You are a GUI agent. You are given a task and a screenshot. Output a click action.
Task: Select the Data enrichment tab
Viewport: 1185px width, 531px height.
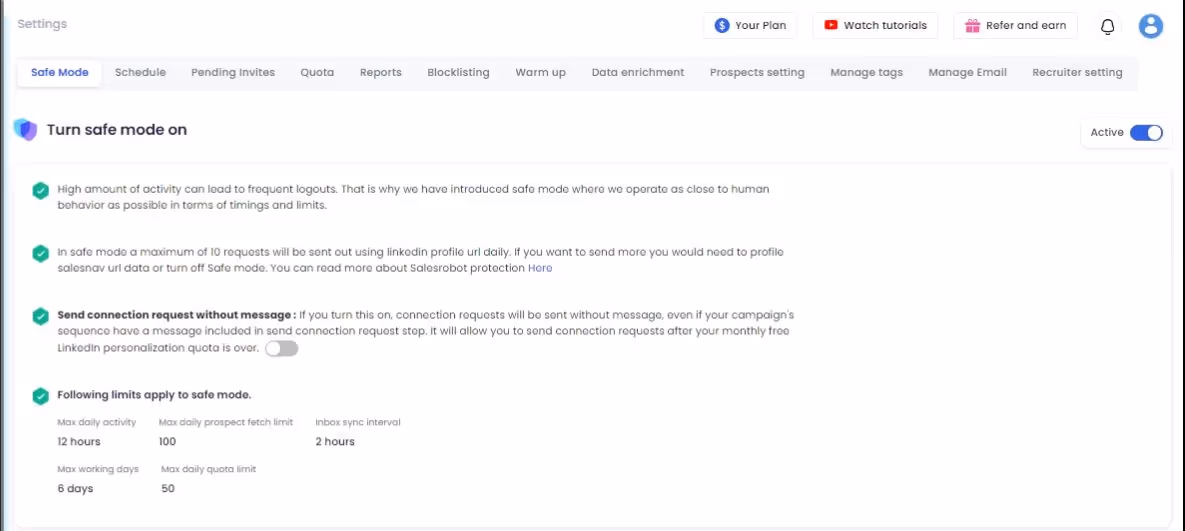(638, 73)
